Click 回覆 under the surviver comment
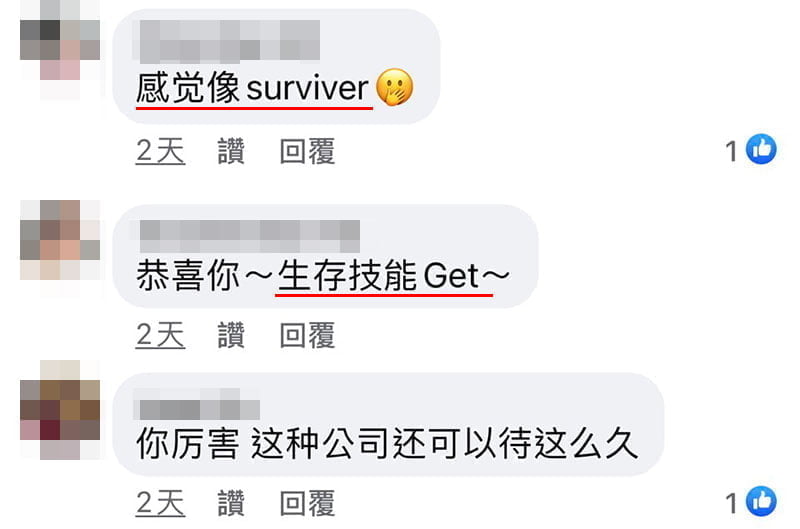Viewport: 800px width, 529px height. [307, 151]
